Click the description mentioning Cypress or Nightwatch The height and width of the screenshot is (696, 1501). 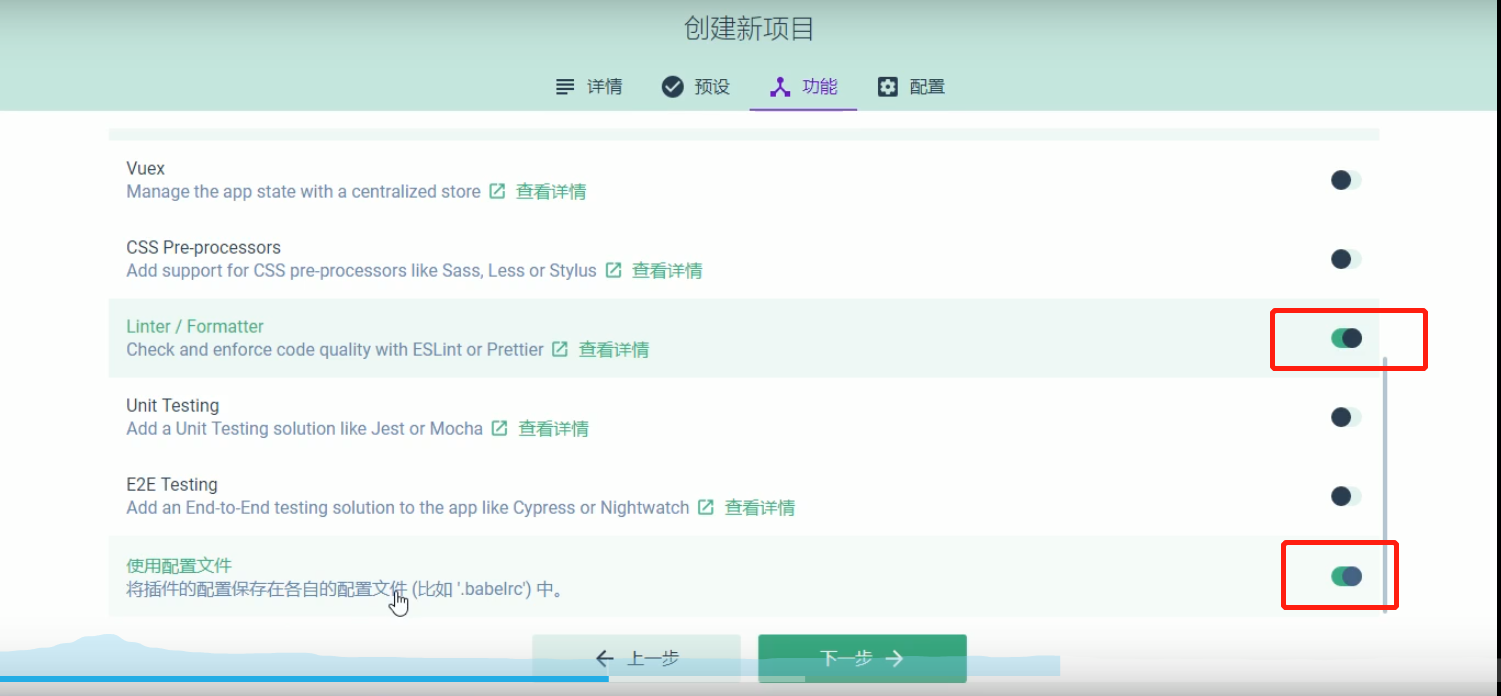[x=408, y=508]
